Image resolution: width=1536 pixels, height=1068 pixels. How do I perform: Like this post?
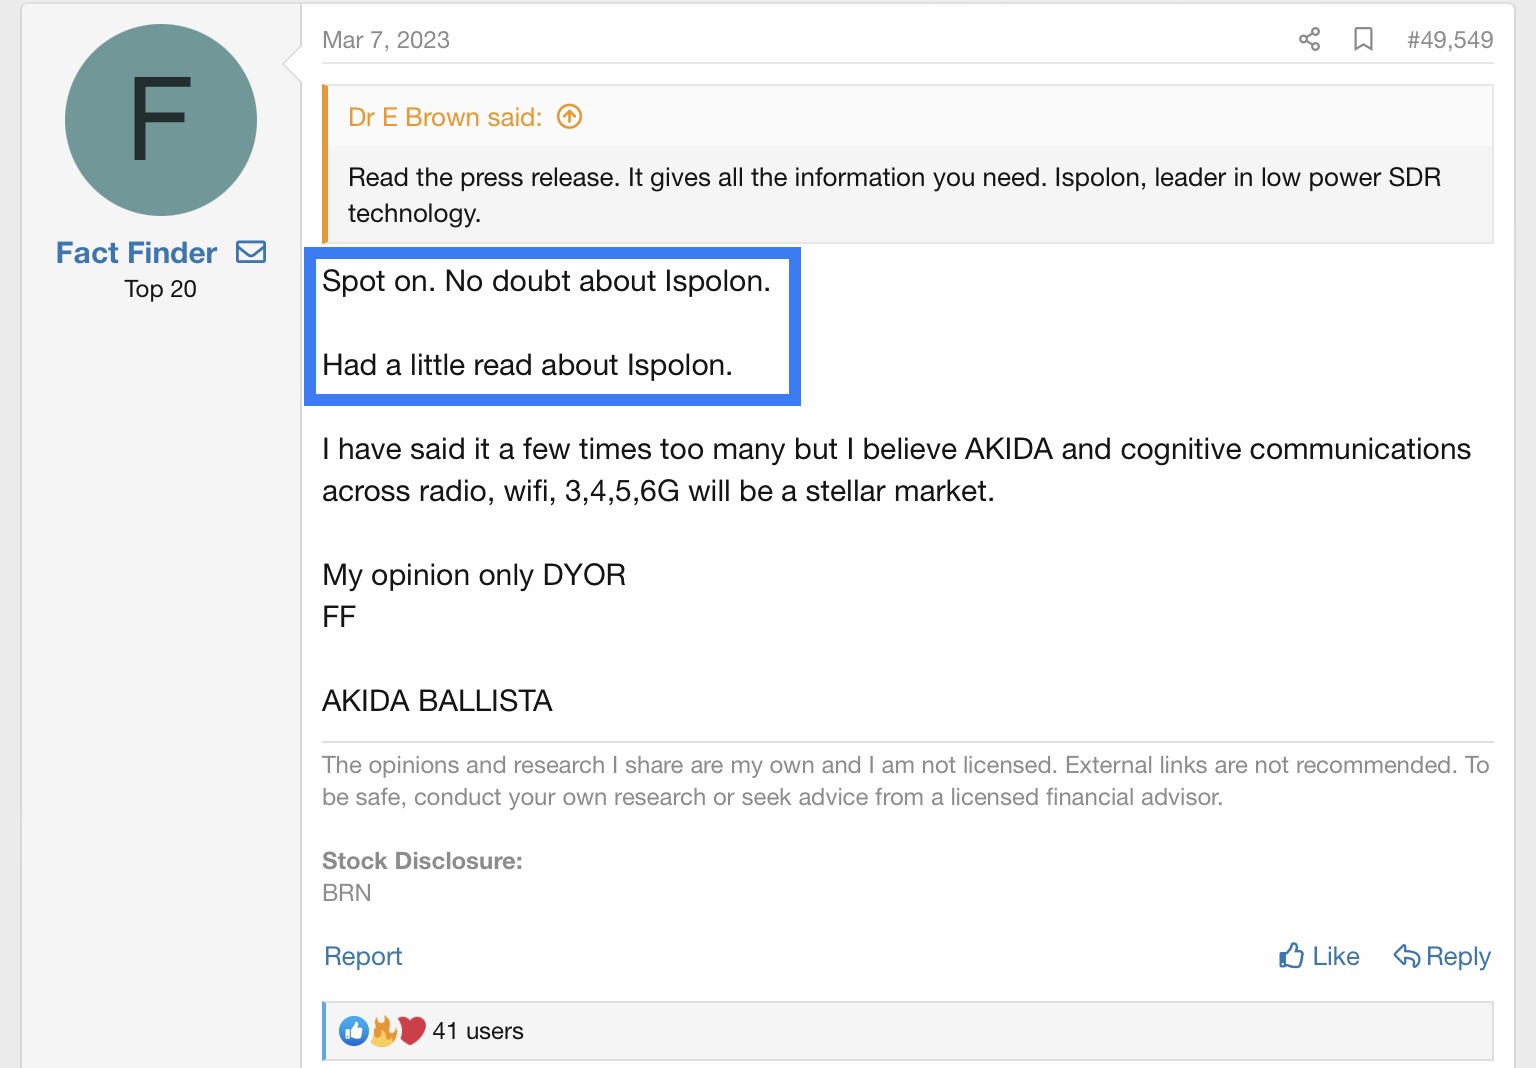click(x=1319, y=957)
